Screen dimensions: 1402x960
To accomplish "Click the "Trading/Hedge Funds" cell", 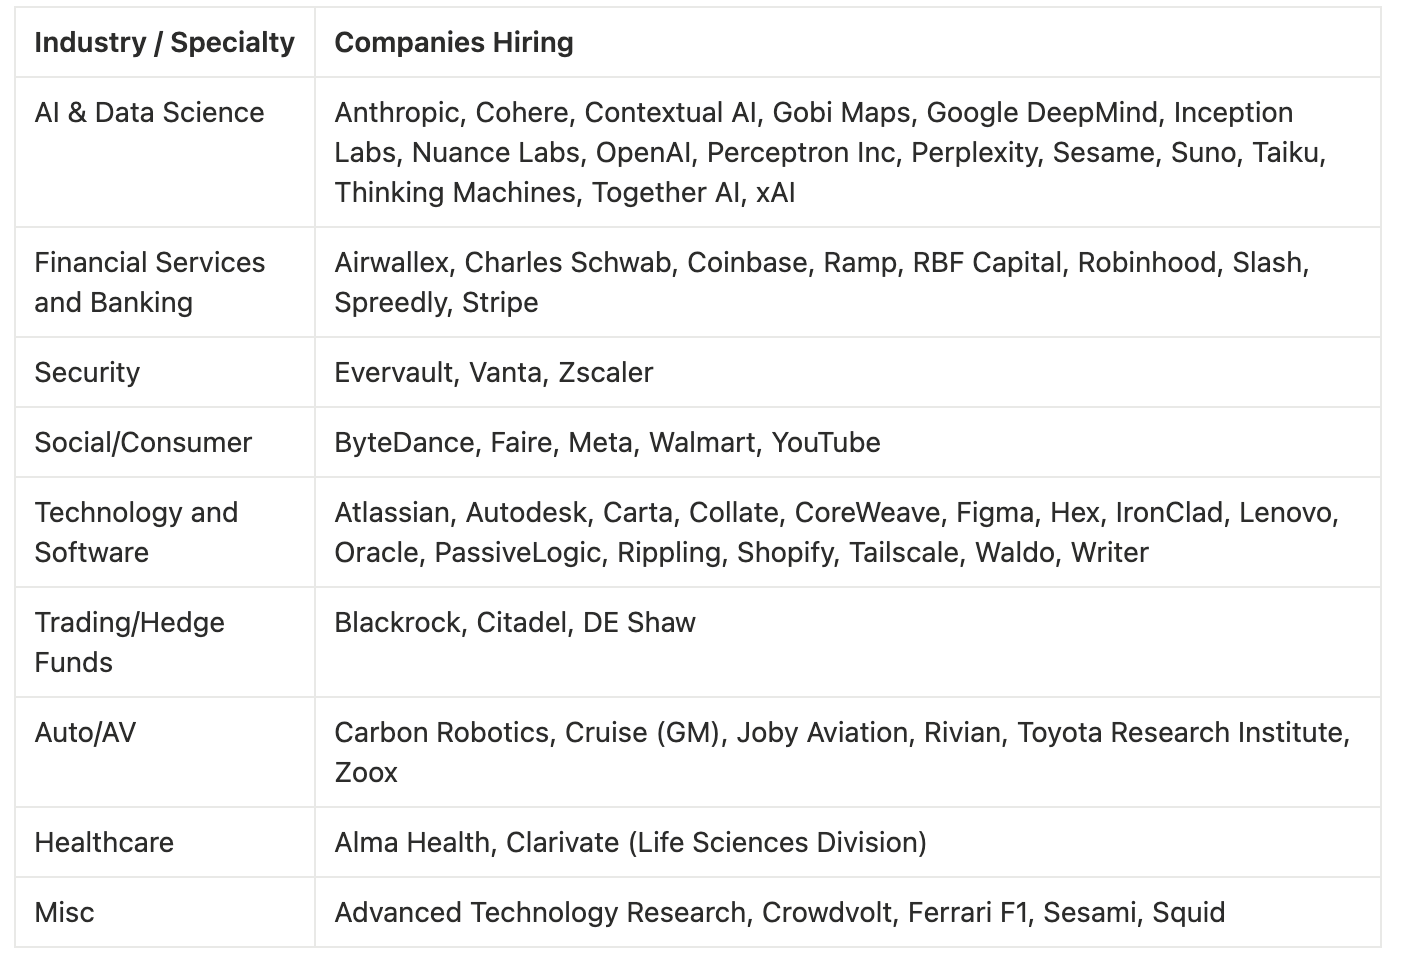I will (129, 642).
